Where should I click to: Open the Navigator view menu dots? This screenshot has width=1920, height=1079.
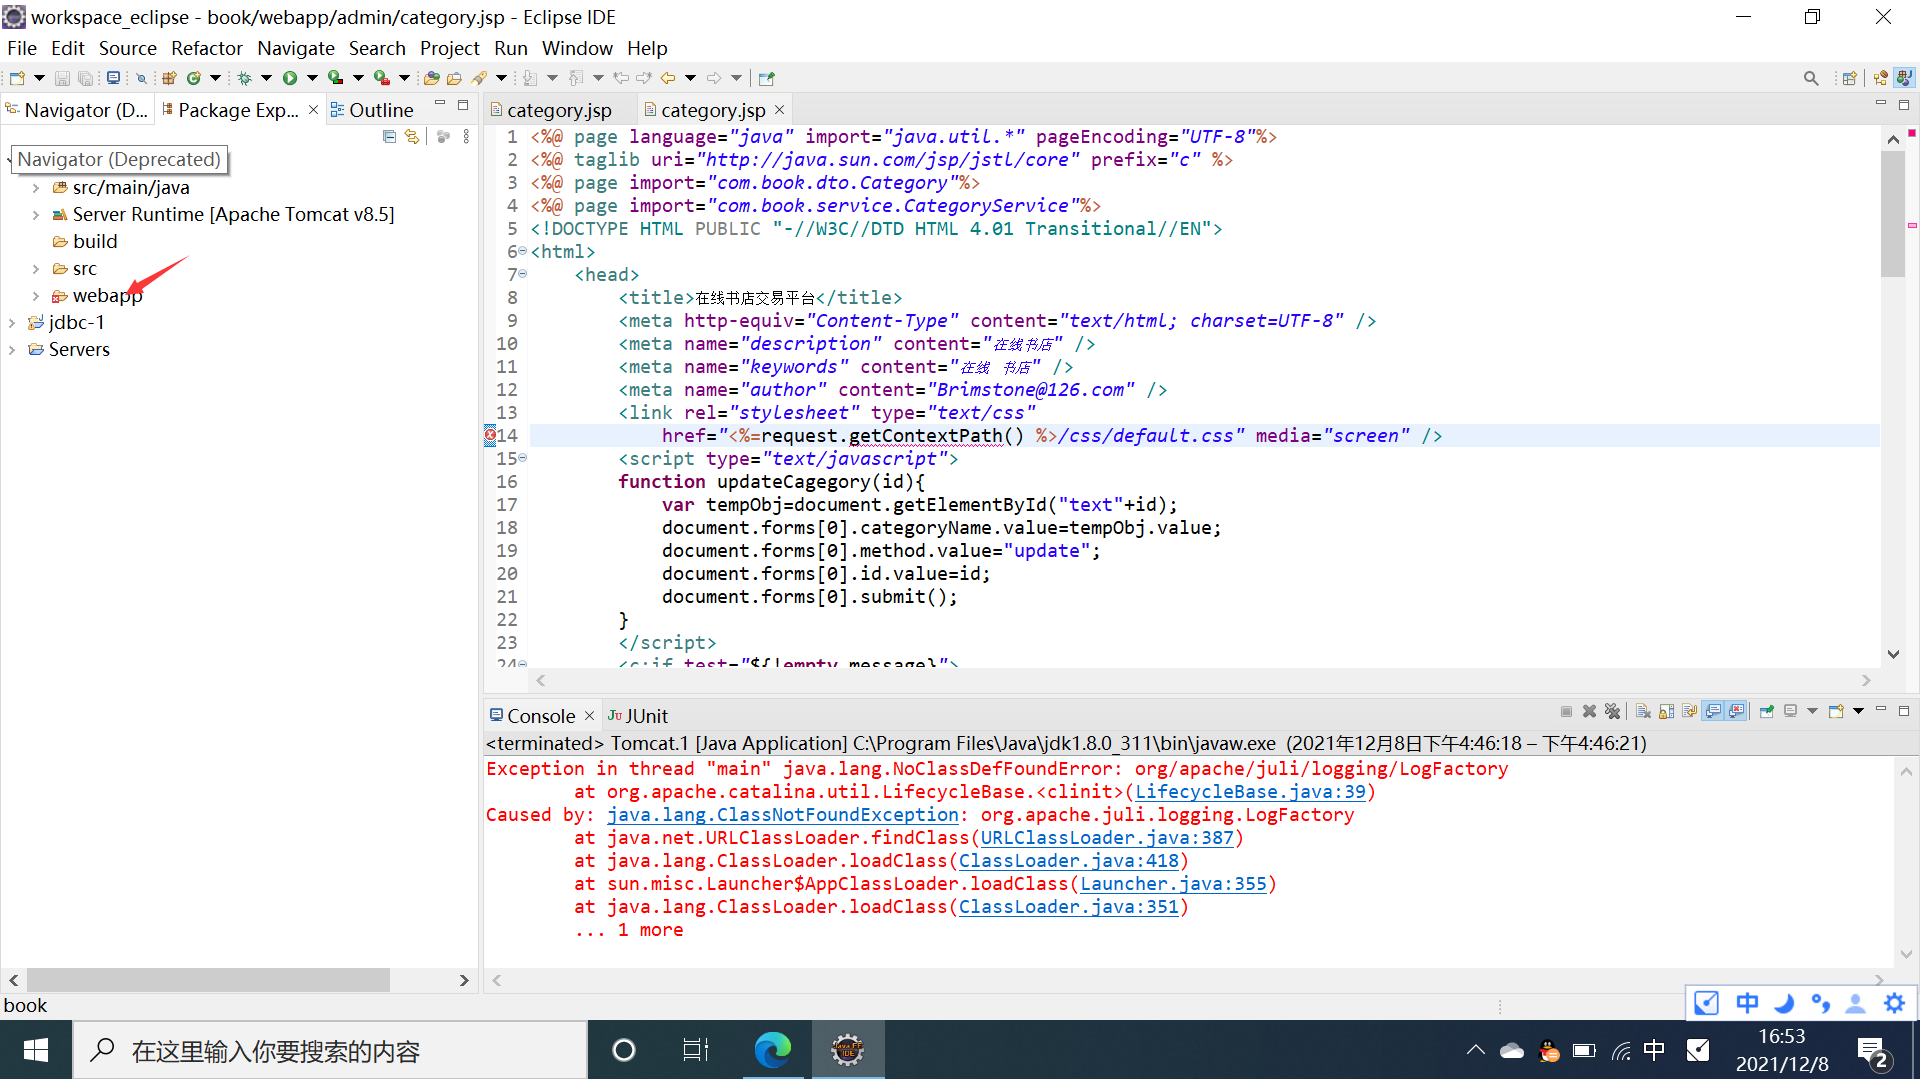(x=466, y=137)
